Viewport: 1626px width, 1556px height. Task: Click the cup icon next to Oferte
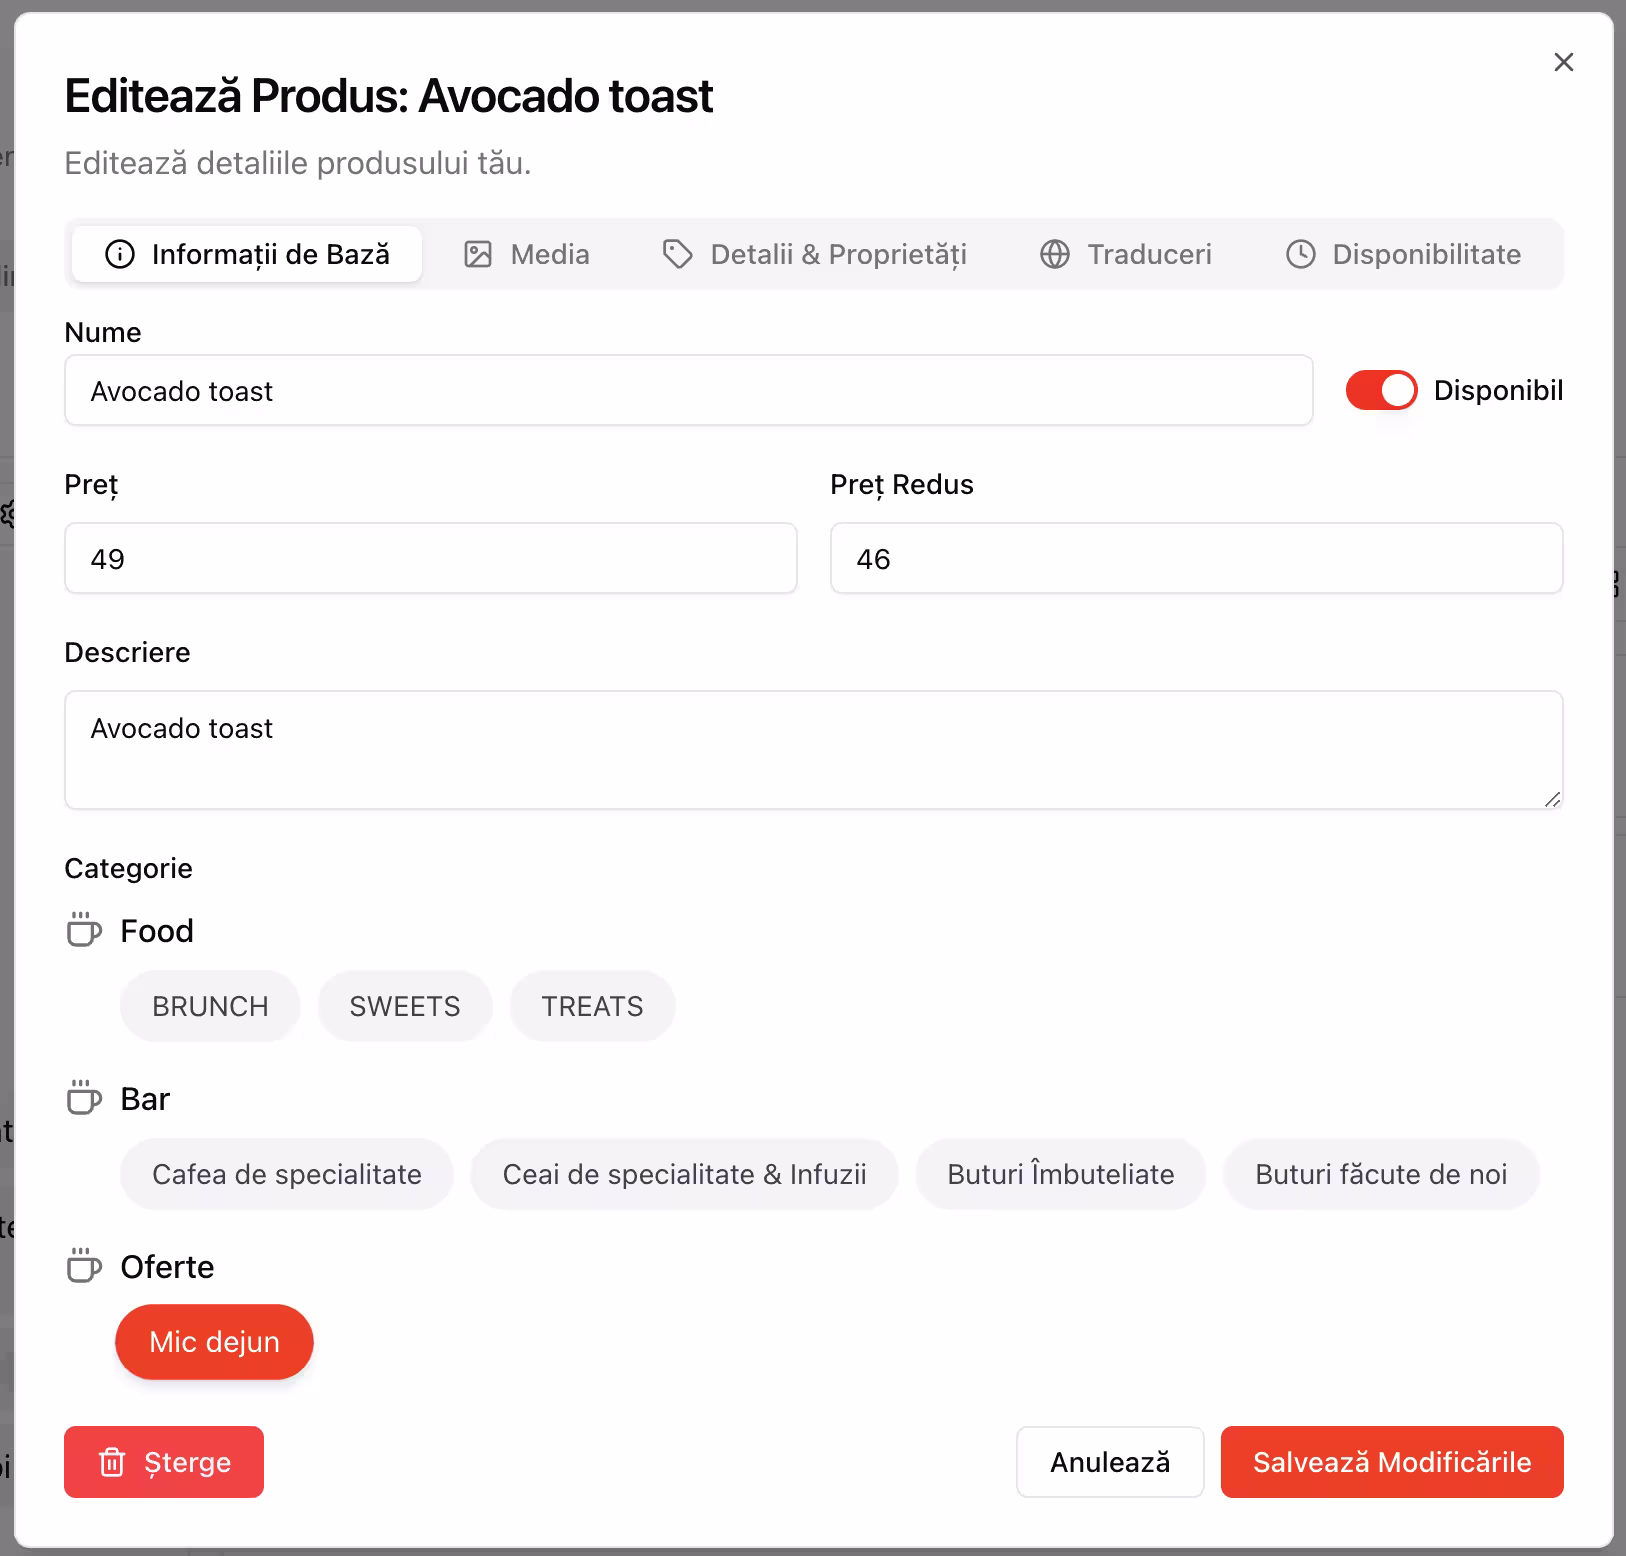pyautogui.click(x=84, y=1265)
